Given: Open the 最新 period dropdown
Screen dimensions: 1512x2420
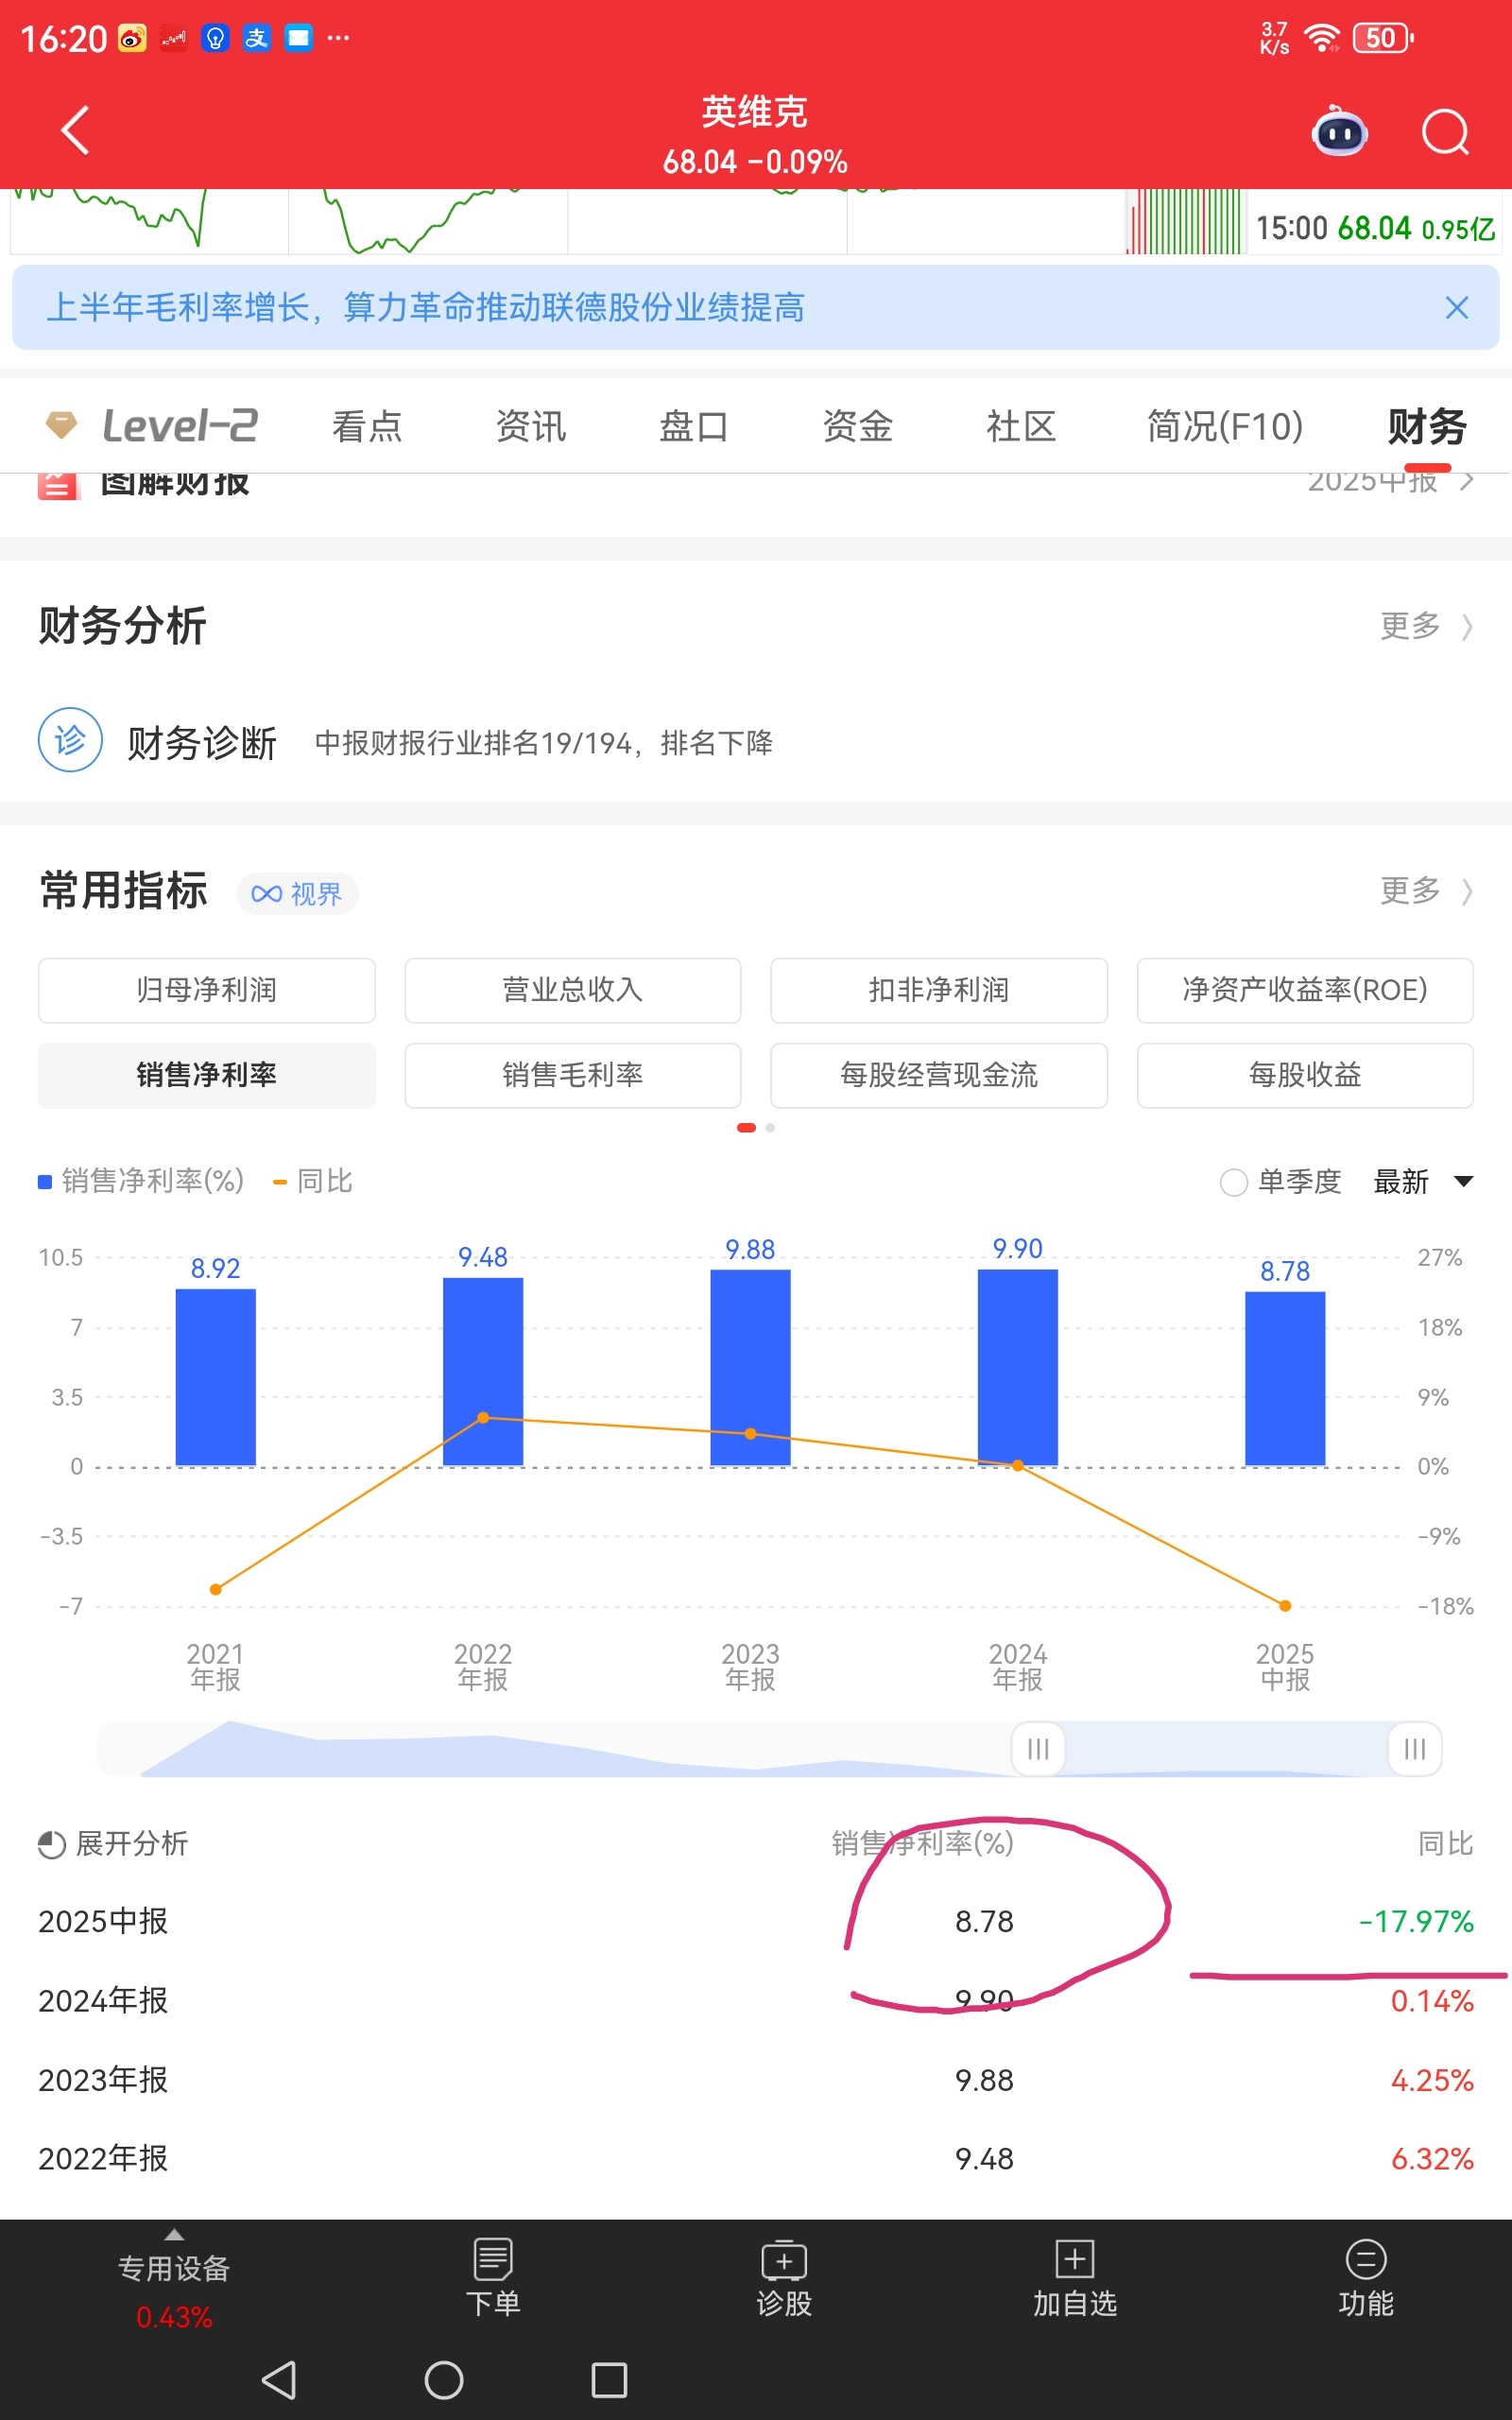Looking at the screenshot, I should pos(1423,1182).
